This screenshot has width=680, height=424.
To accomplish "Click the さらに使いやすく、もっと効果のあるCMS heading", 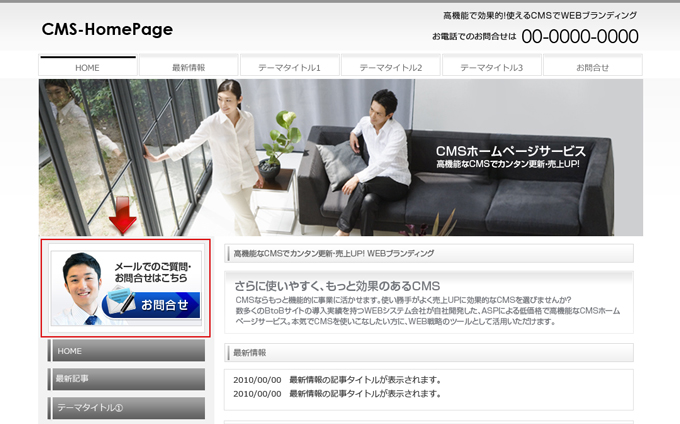I will pyautogui.click(x=337, y=285).
